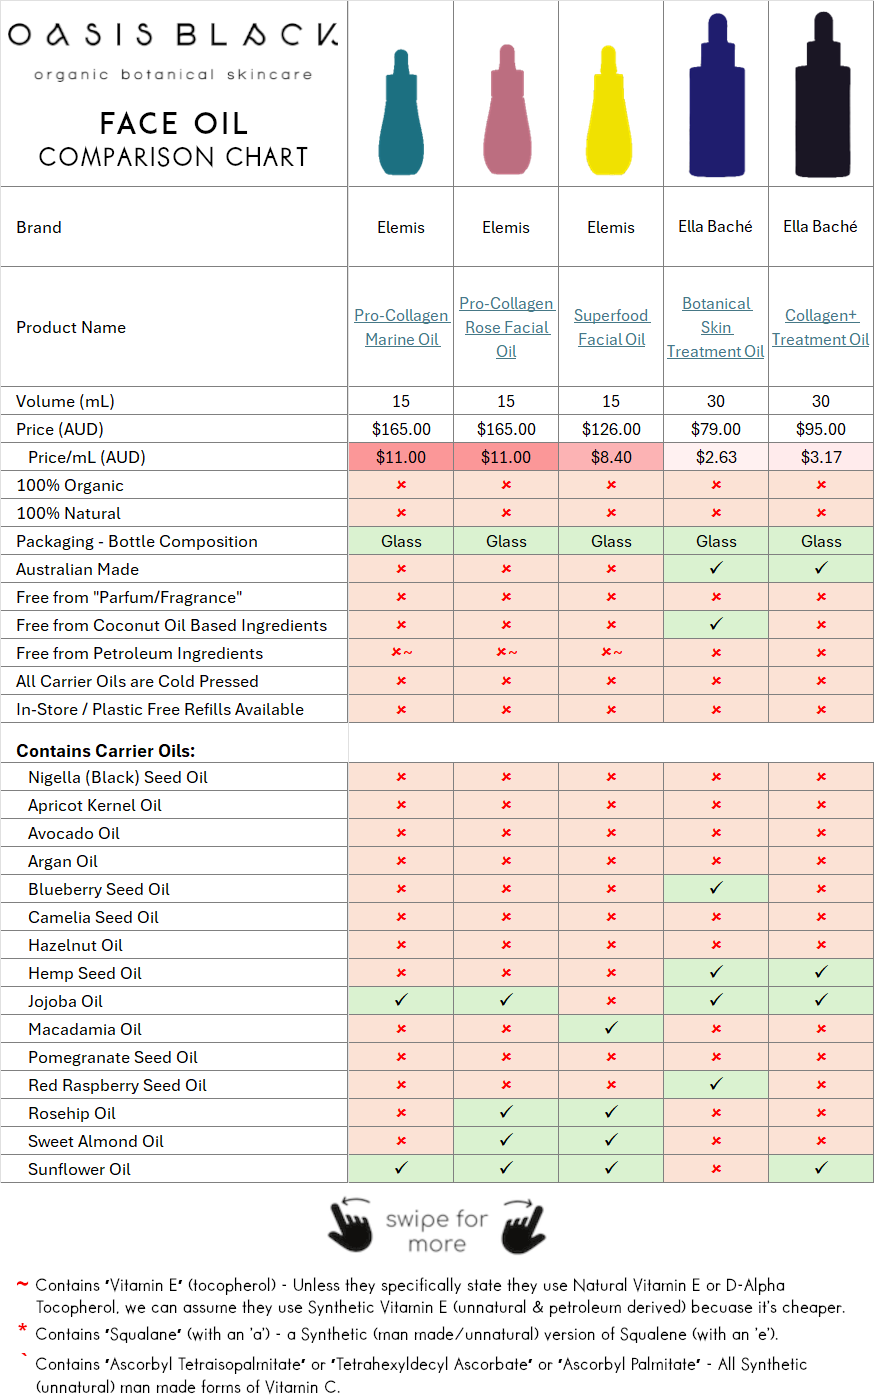Click the blue Botanical Skin bottle image

pyautogui.click(x=716, y=95)
